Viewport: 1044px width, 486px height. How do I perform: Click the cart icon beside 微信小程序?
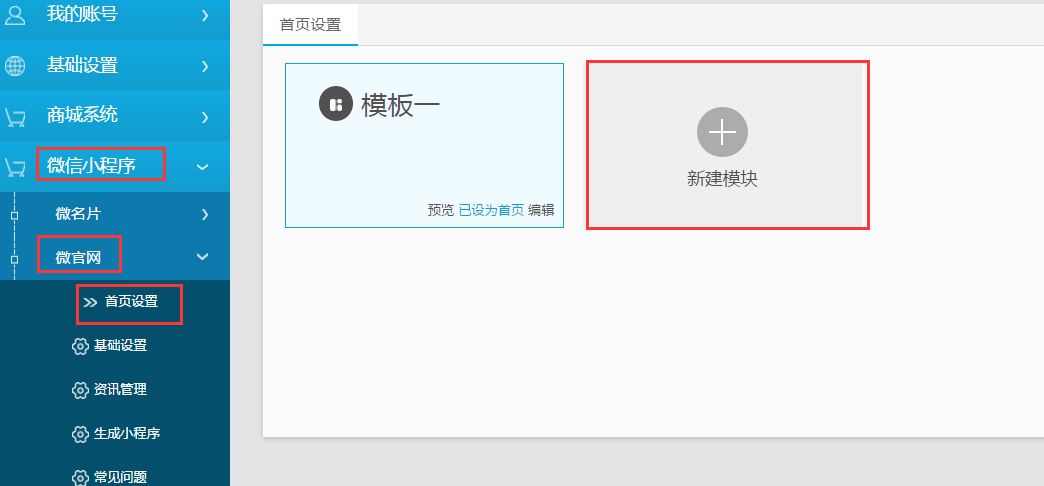click(x=15, y=167)
